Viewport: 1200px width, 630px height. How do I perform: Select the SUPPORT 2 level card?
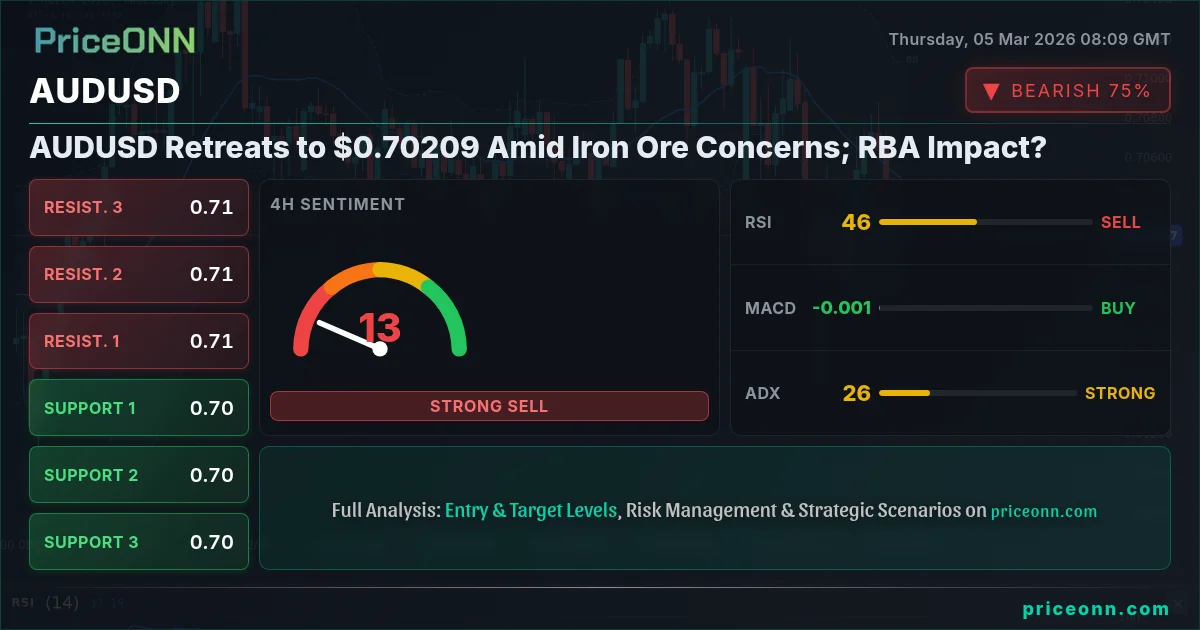click(139, 475)
